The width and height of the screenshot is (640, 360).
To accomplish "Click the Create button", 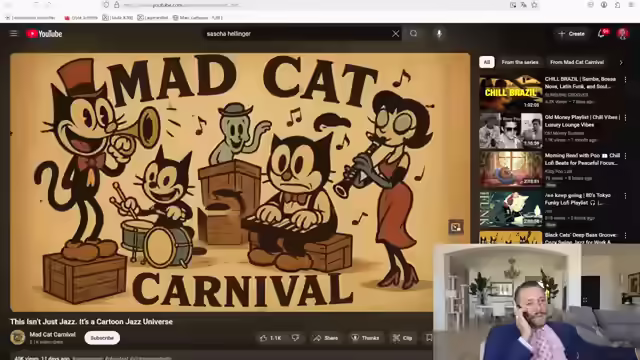I will click(x=571, y=34).
